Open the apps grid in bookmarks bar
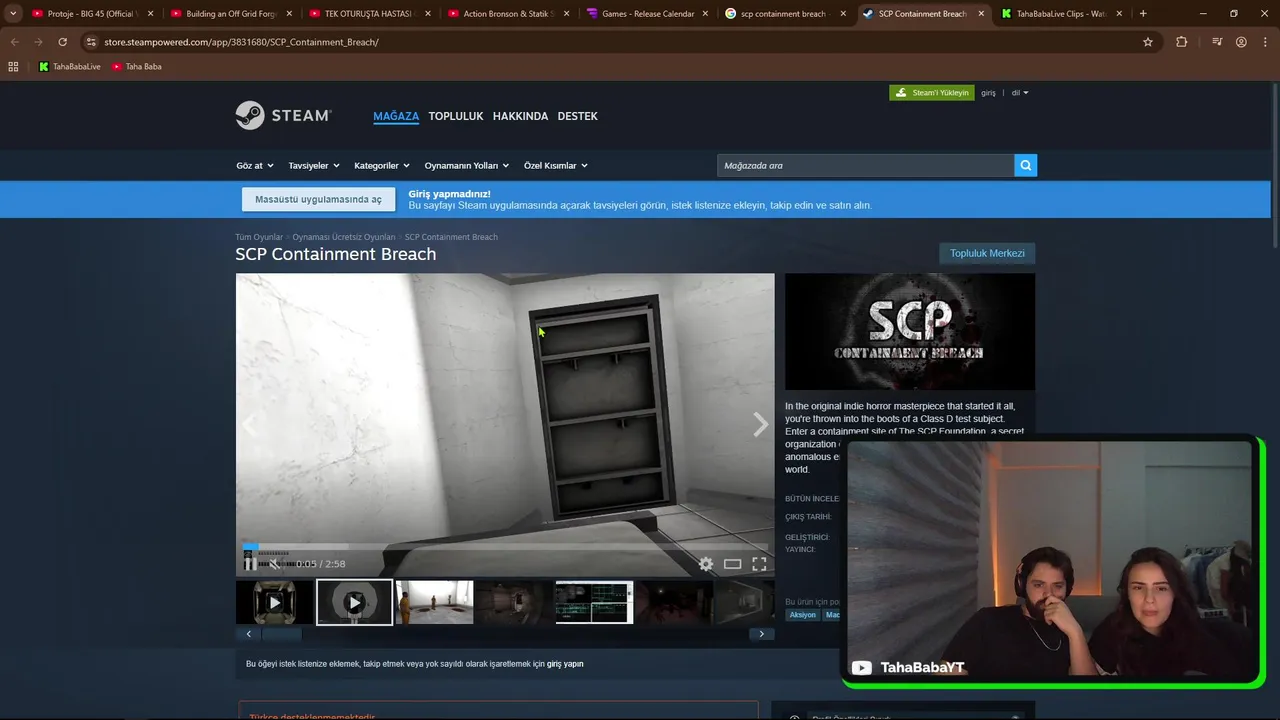 pos(13,66)
